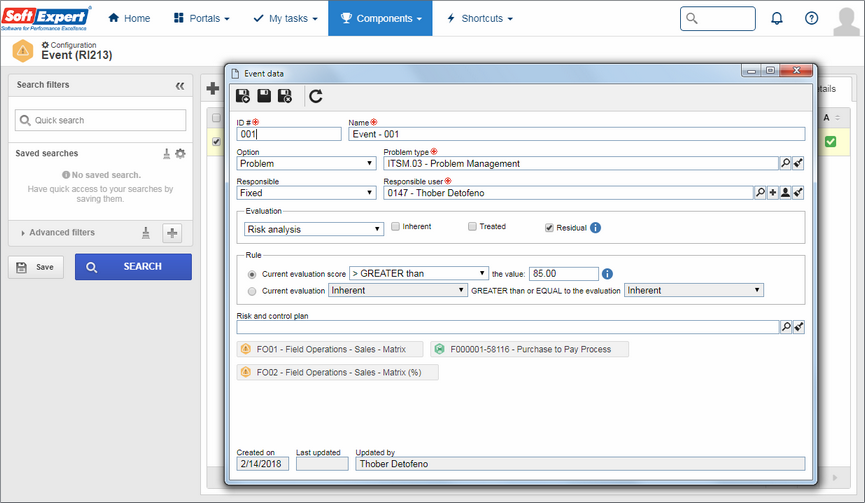Open the help question mark icon

click(811, 18)
